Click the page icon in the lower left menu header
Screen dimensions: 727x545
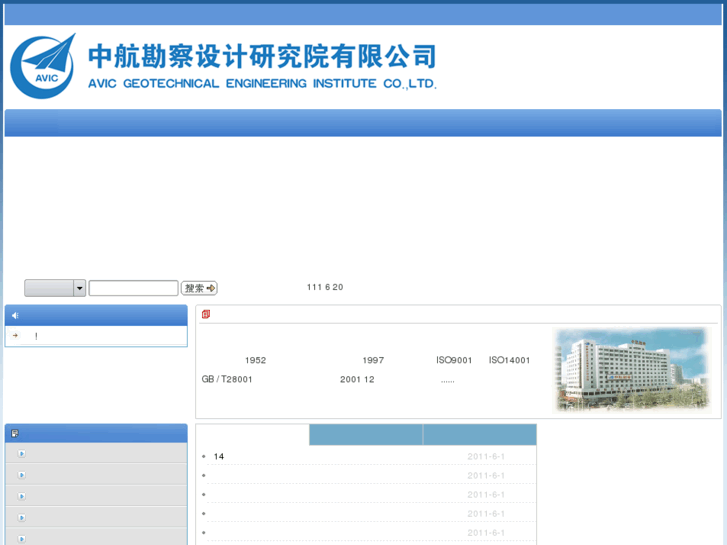(x=15, y=433)
